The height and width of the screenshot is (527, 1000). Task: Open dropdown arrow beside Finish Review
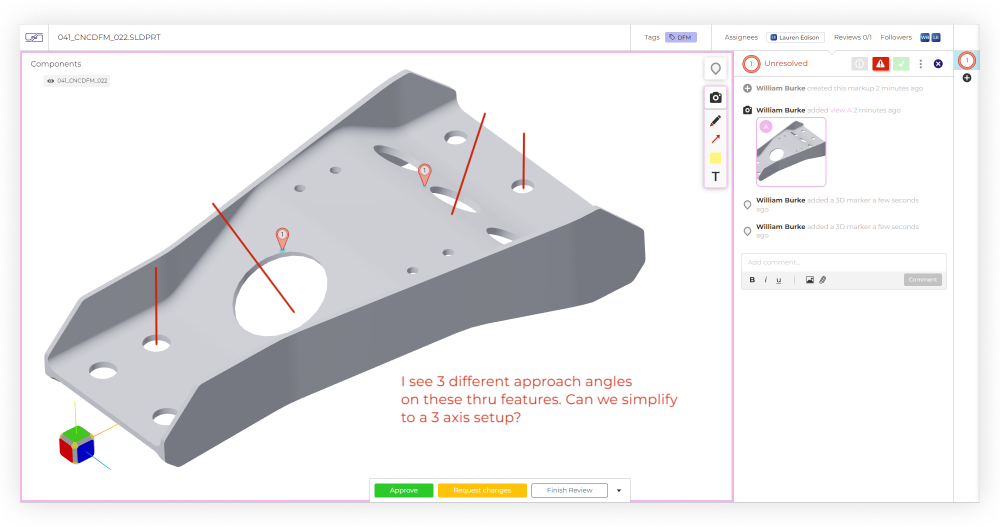pyautogui.click(x=619, y=490)
